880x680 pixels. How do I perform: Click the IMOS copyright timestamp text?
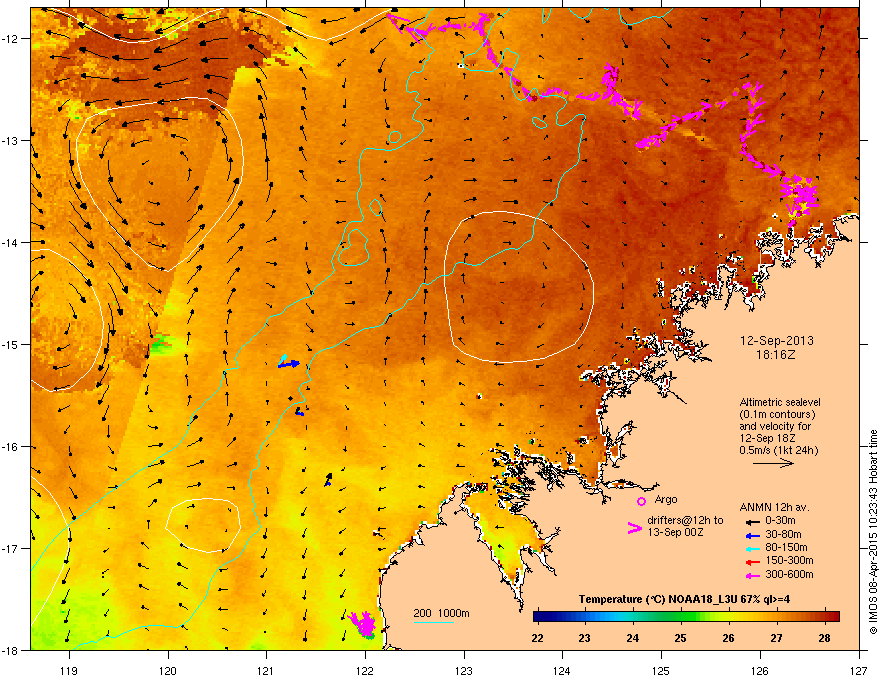coord(873,532)
